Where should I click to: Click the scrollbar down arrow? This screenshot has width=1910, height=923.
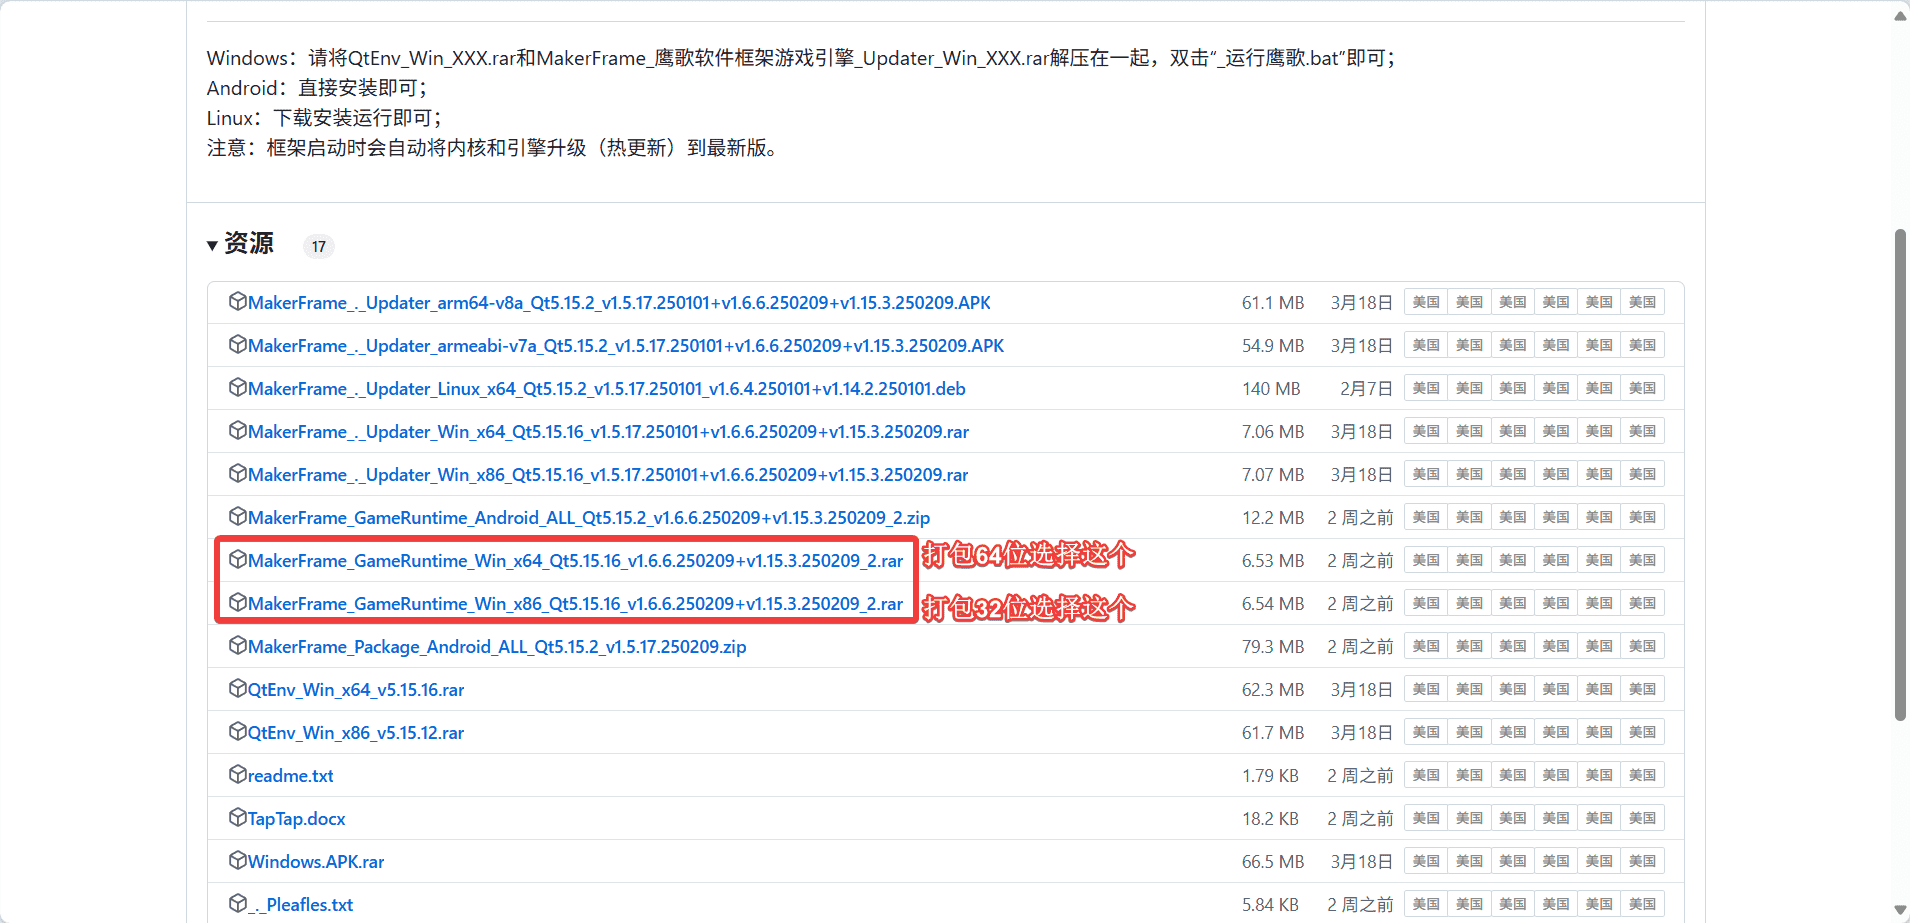tap(1900, 910)
